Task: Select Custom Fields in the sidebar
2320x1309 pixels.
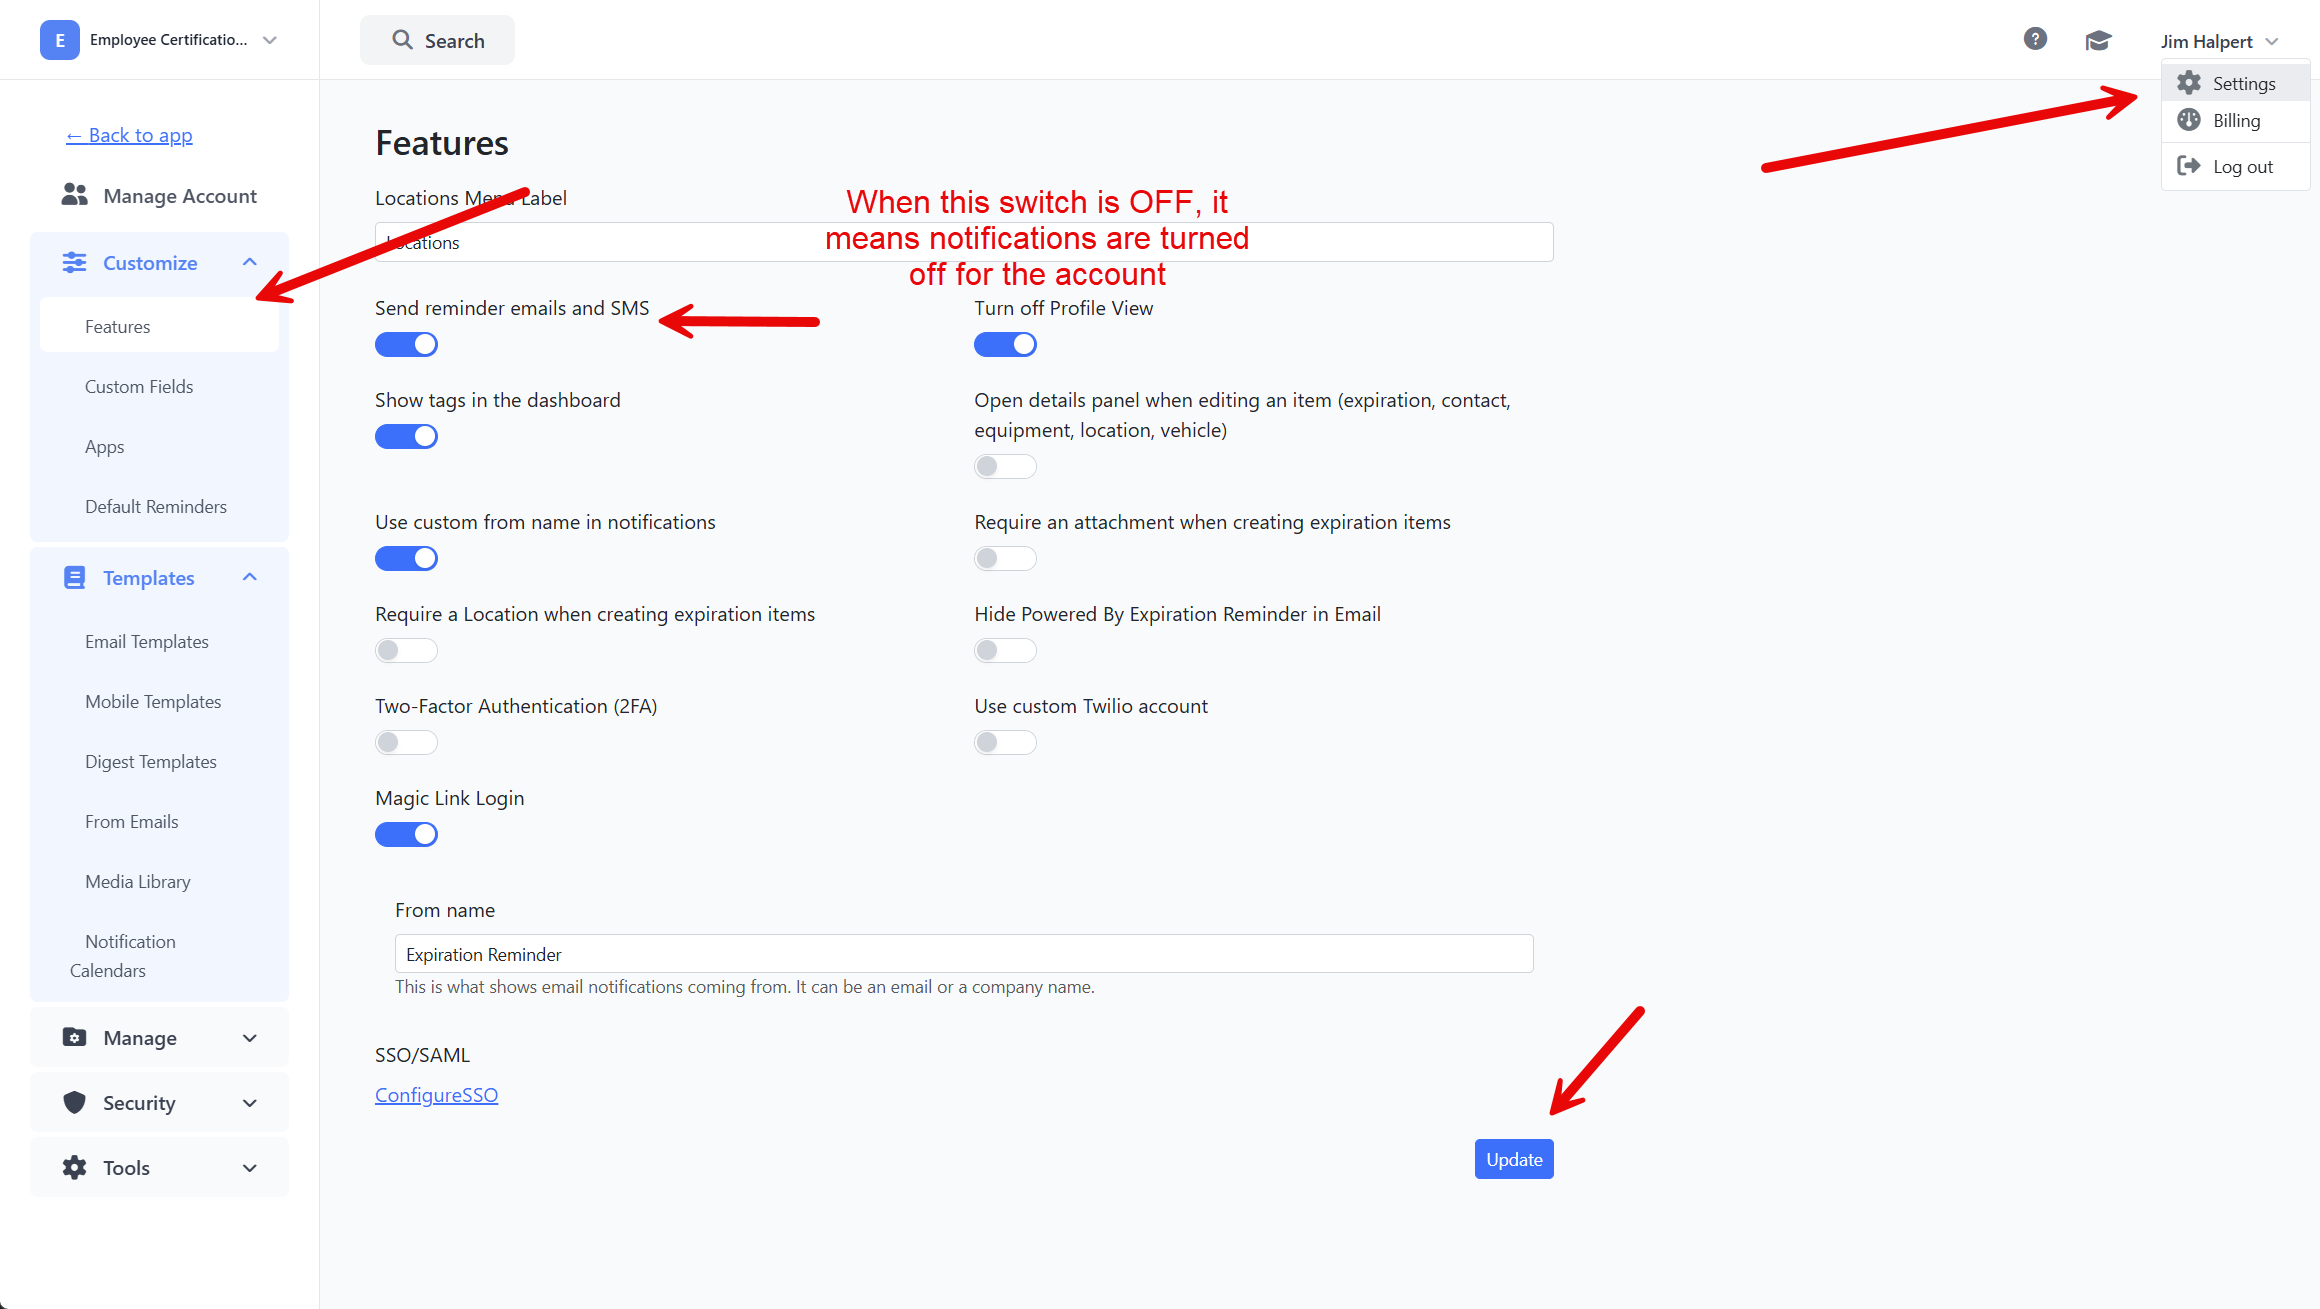Action: click(x=139, y=387)
